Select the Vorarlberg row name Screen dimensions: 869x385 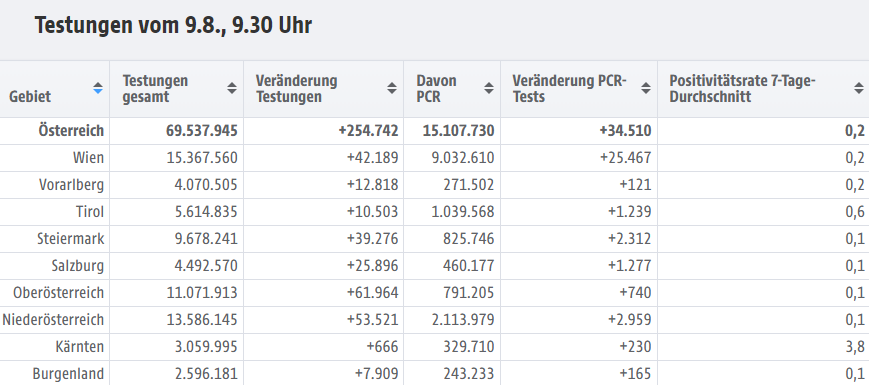pos(71,185)
